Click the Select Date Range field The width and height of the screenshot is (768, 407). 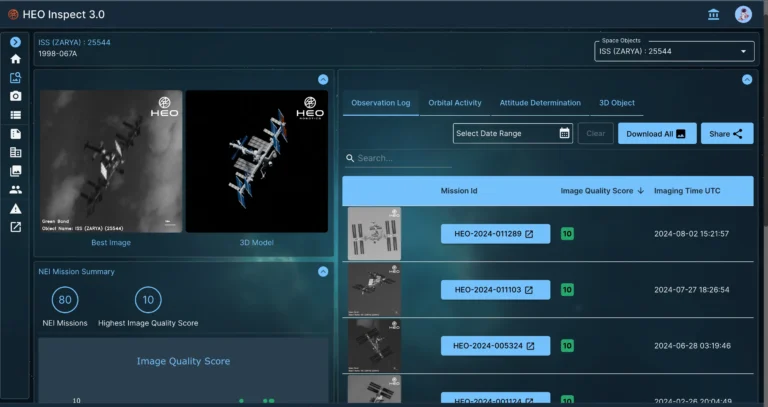click(x=512, y=133)
